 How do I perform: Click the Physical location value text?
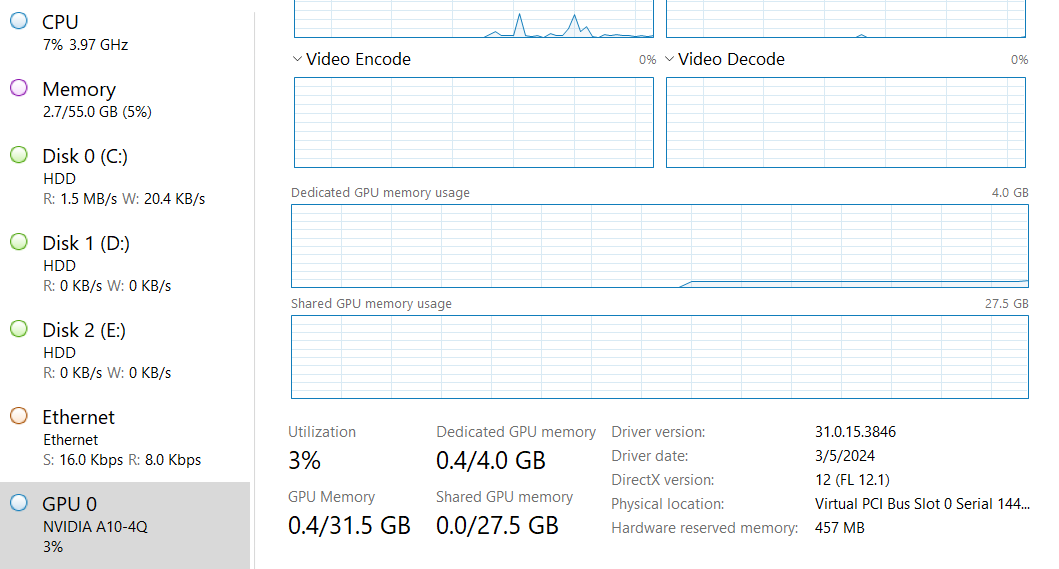tap(922, 503)
